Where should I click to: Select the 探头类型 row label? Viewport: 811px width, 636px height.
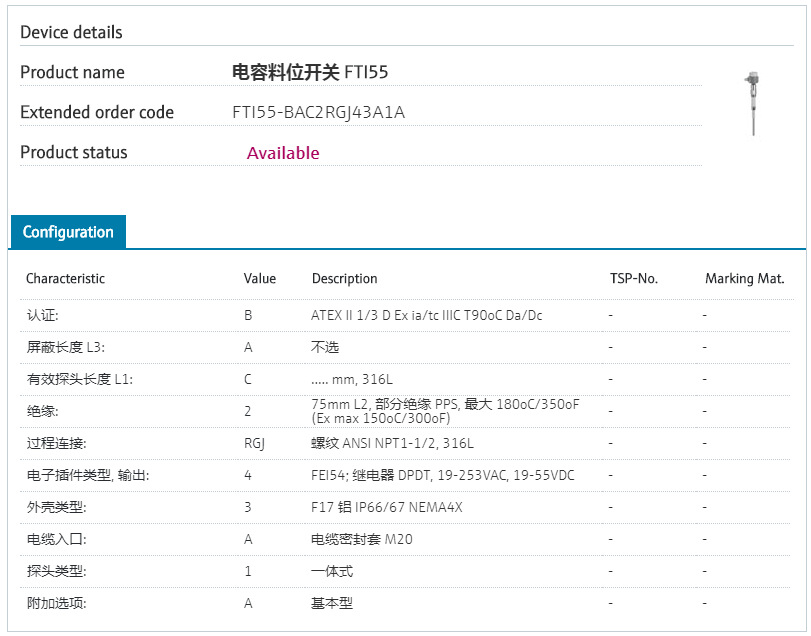56,571
